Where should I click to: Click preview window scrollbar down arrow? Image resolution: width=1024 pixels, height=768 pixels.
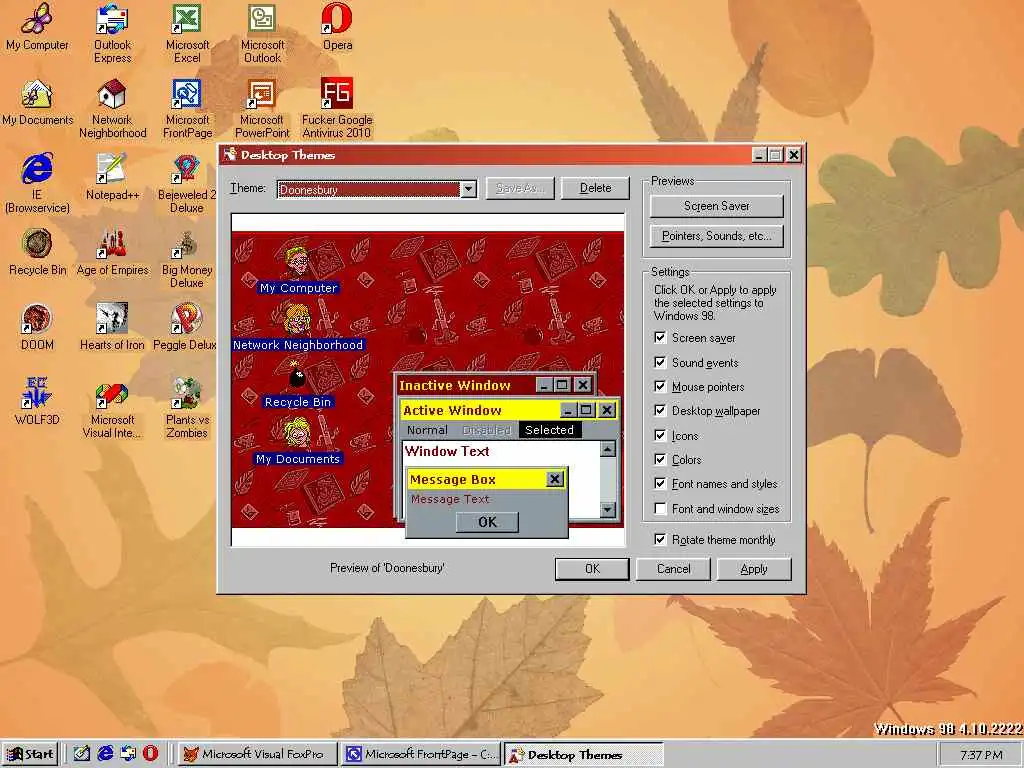pos(608,509)
